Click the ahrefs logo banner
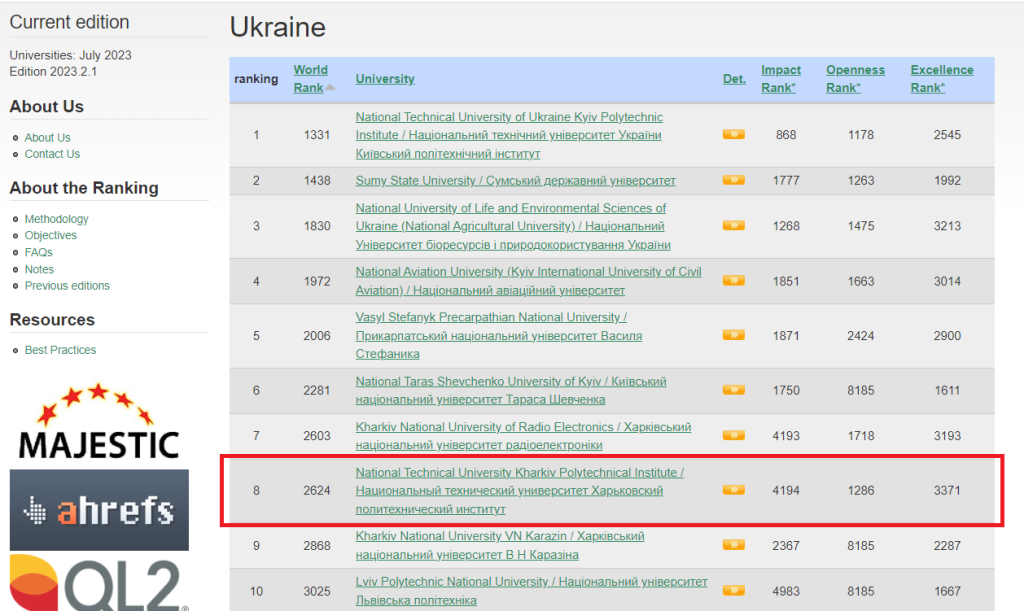Image resolution: width=1024 pixels, height=611 pixels. tap(99, 510)
